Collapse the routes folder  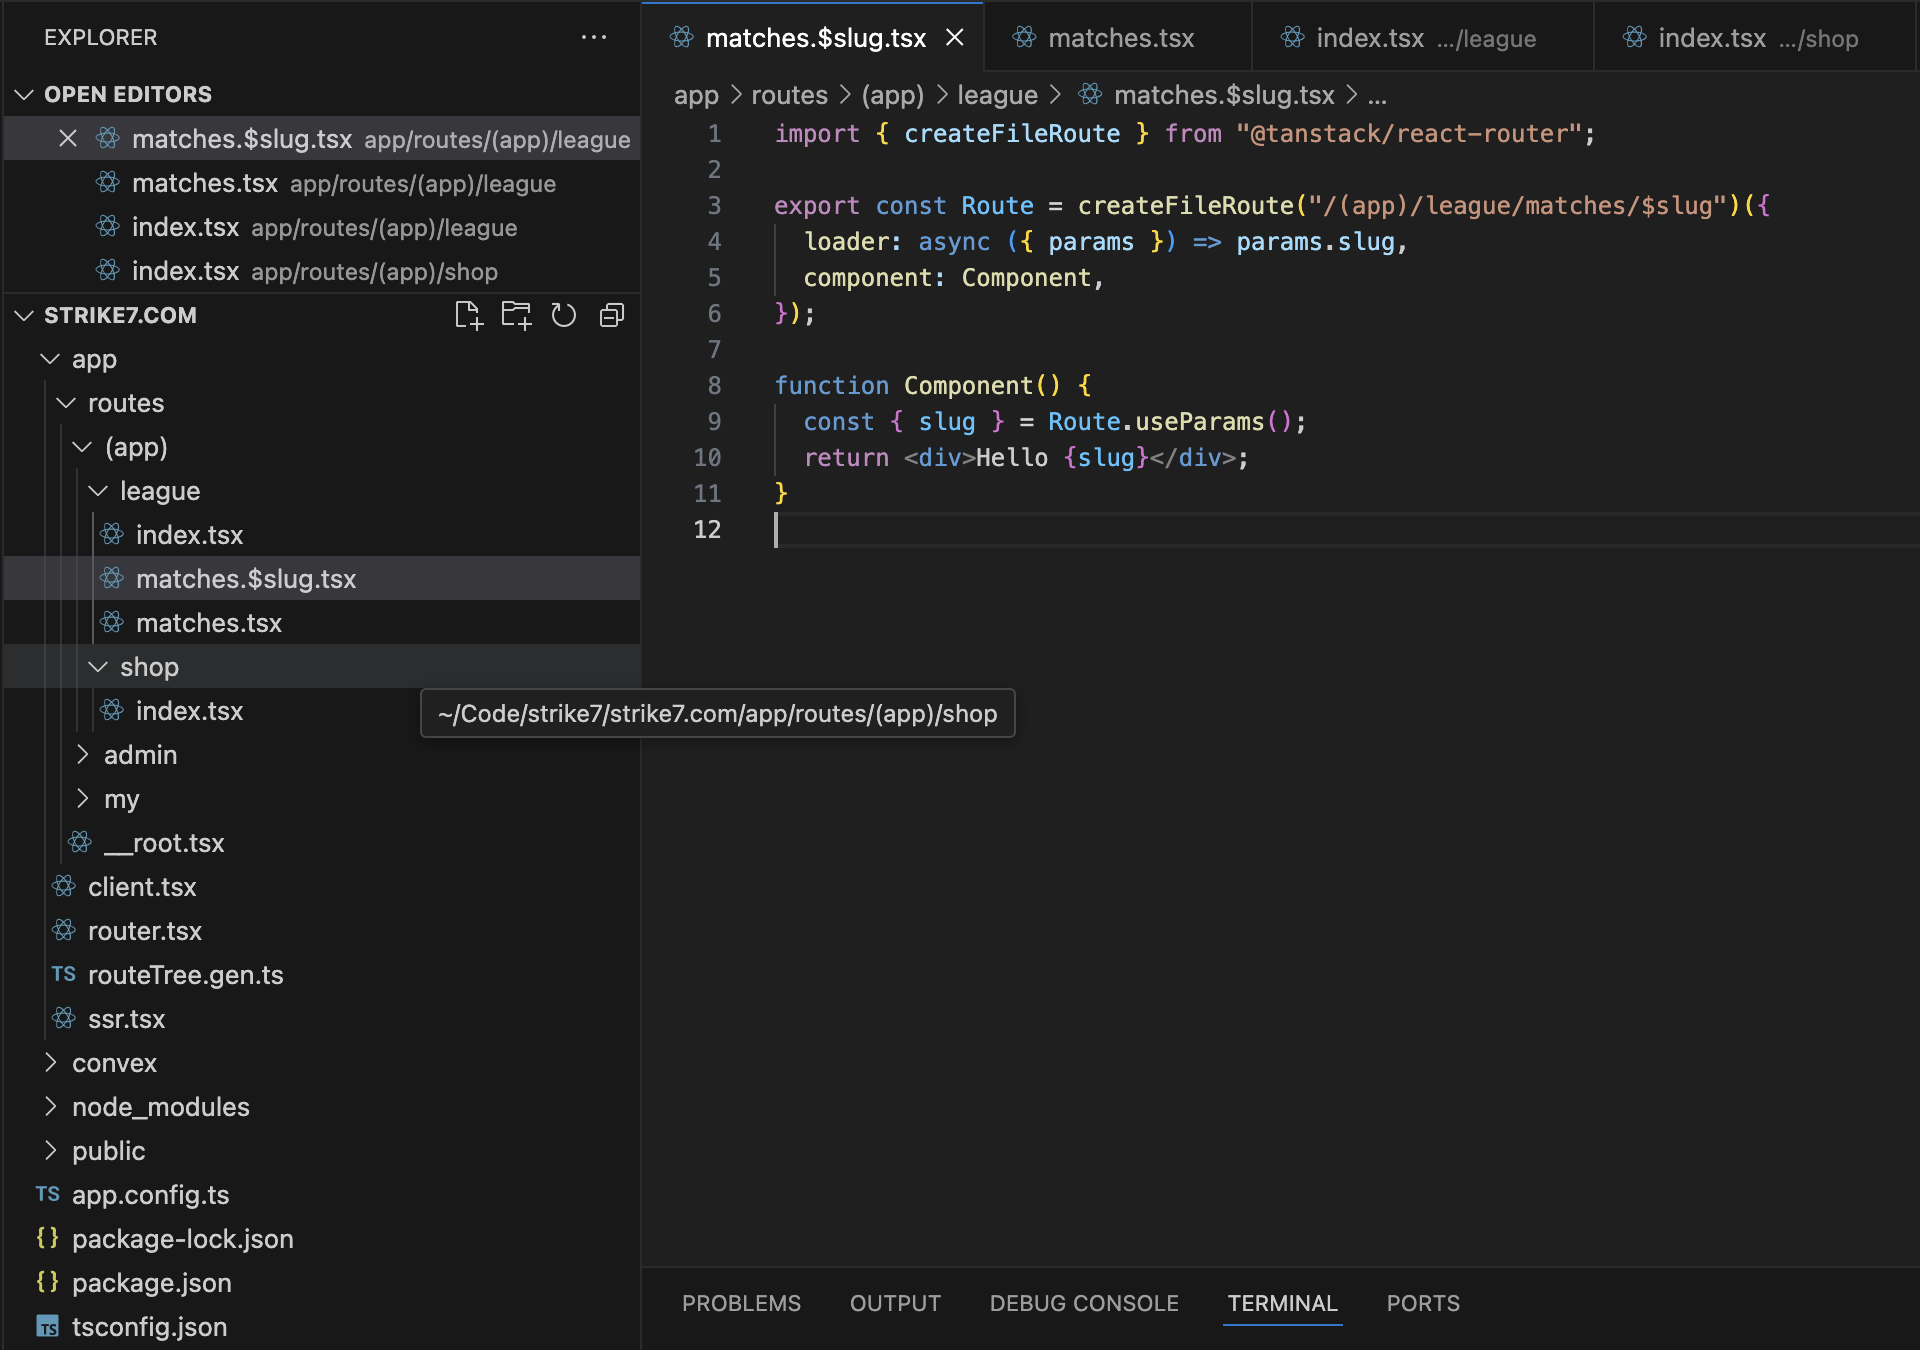point(66,402)
